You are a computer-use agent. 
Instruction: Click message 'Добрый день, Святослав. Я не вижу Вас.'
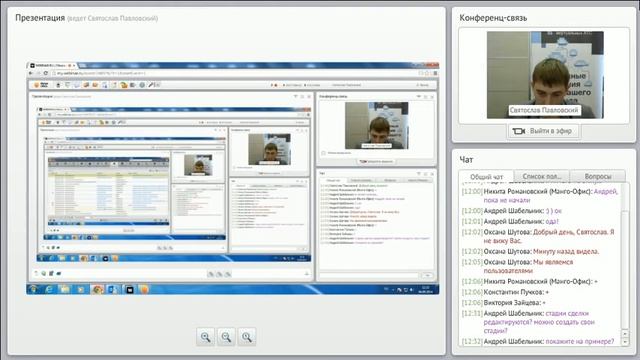pyautogui.click(x=549, y=236)
